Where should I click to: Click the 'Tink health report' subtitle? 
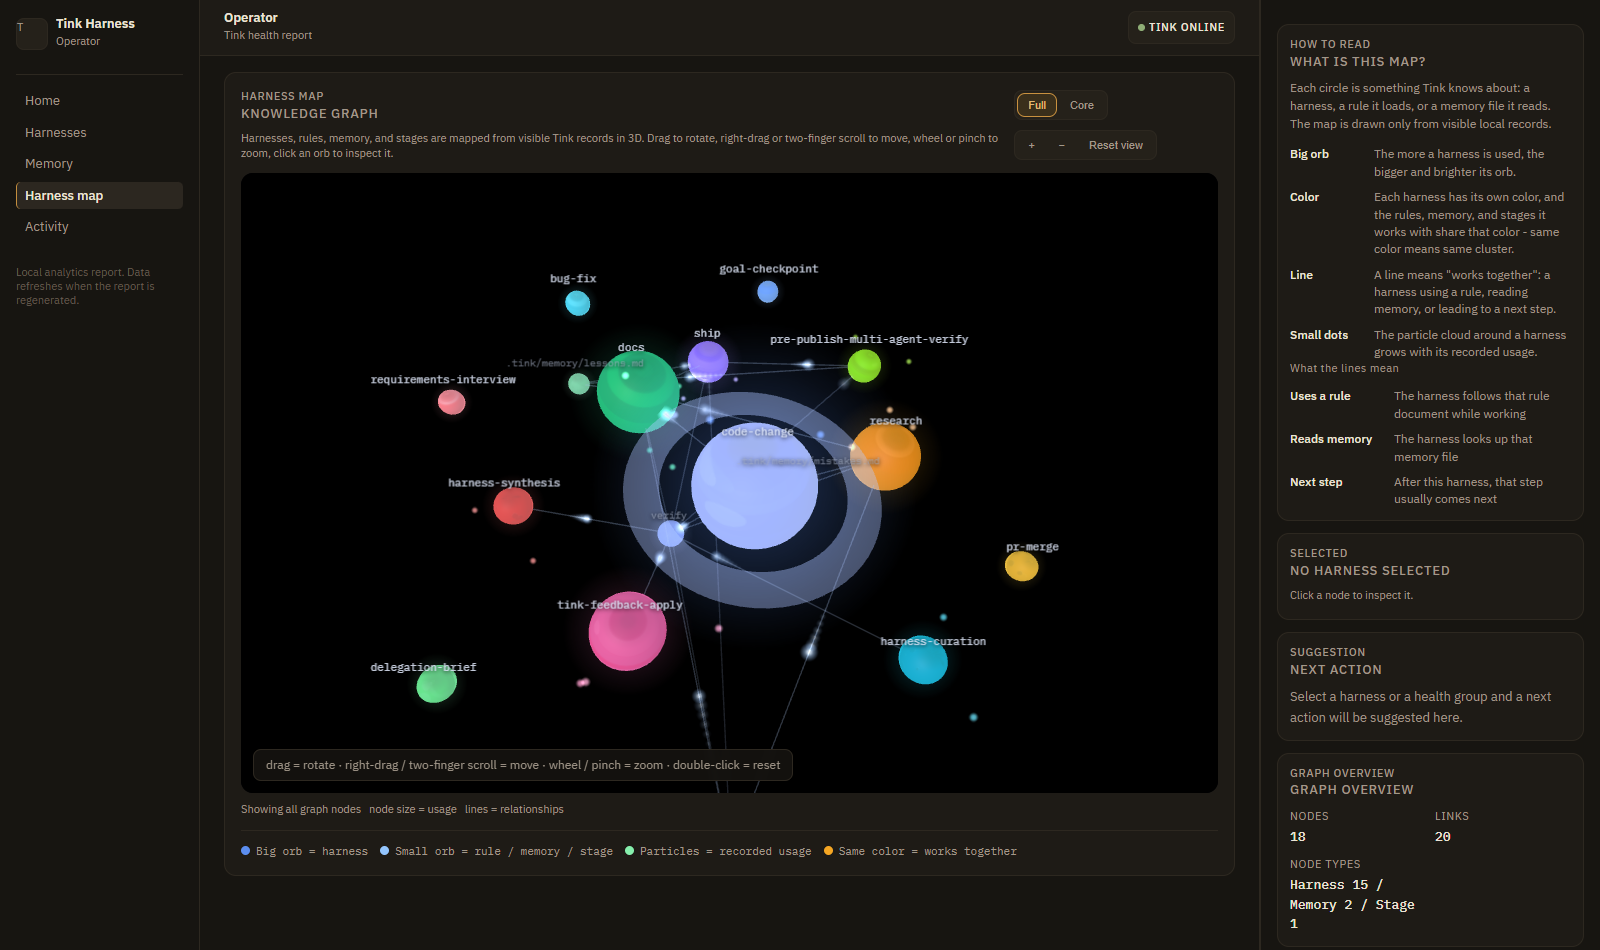[x=268, y=35]
